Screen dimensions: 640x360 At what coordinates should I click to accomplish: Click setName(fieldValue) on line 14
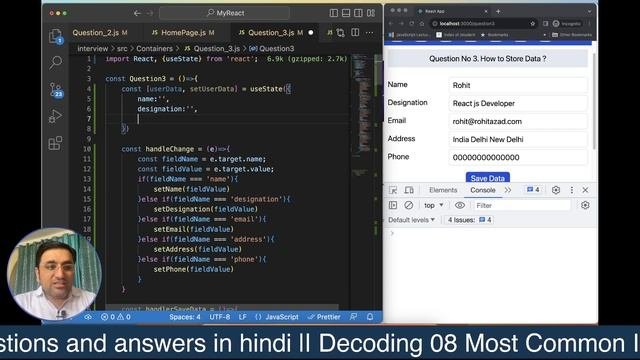[x=191, y=189]
